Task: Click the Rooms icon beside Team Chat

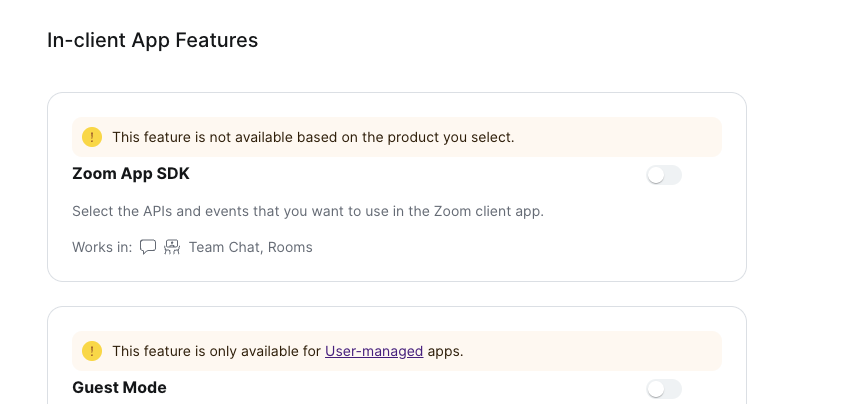Action: 172,247
